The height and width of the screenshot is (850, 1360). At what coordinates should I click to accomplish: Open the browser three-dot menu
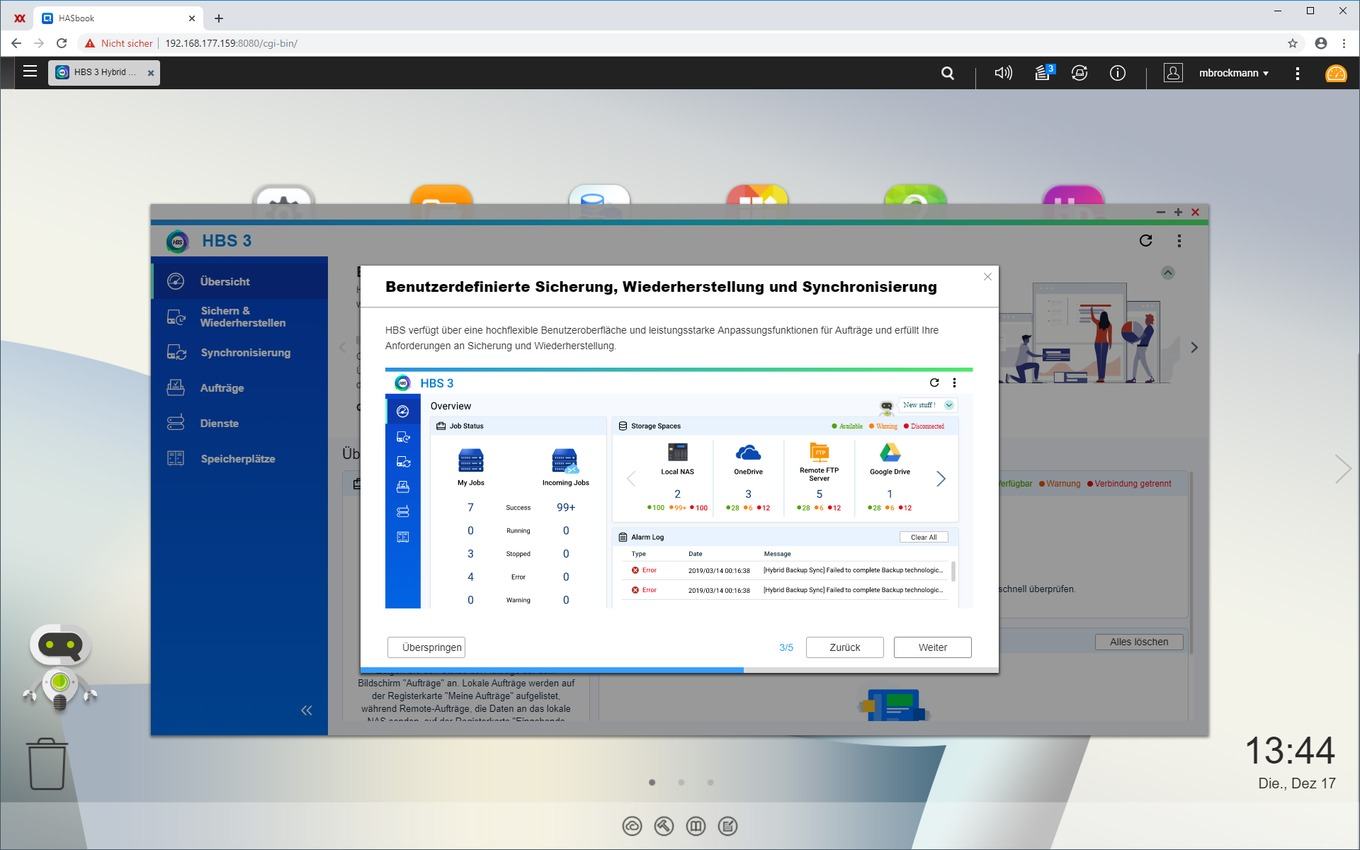[1343, 43]
